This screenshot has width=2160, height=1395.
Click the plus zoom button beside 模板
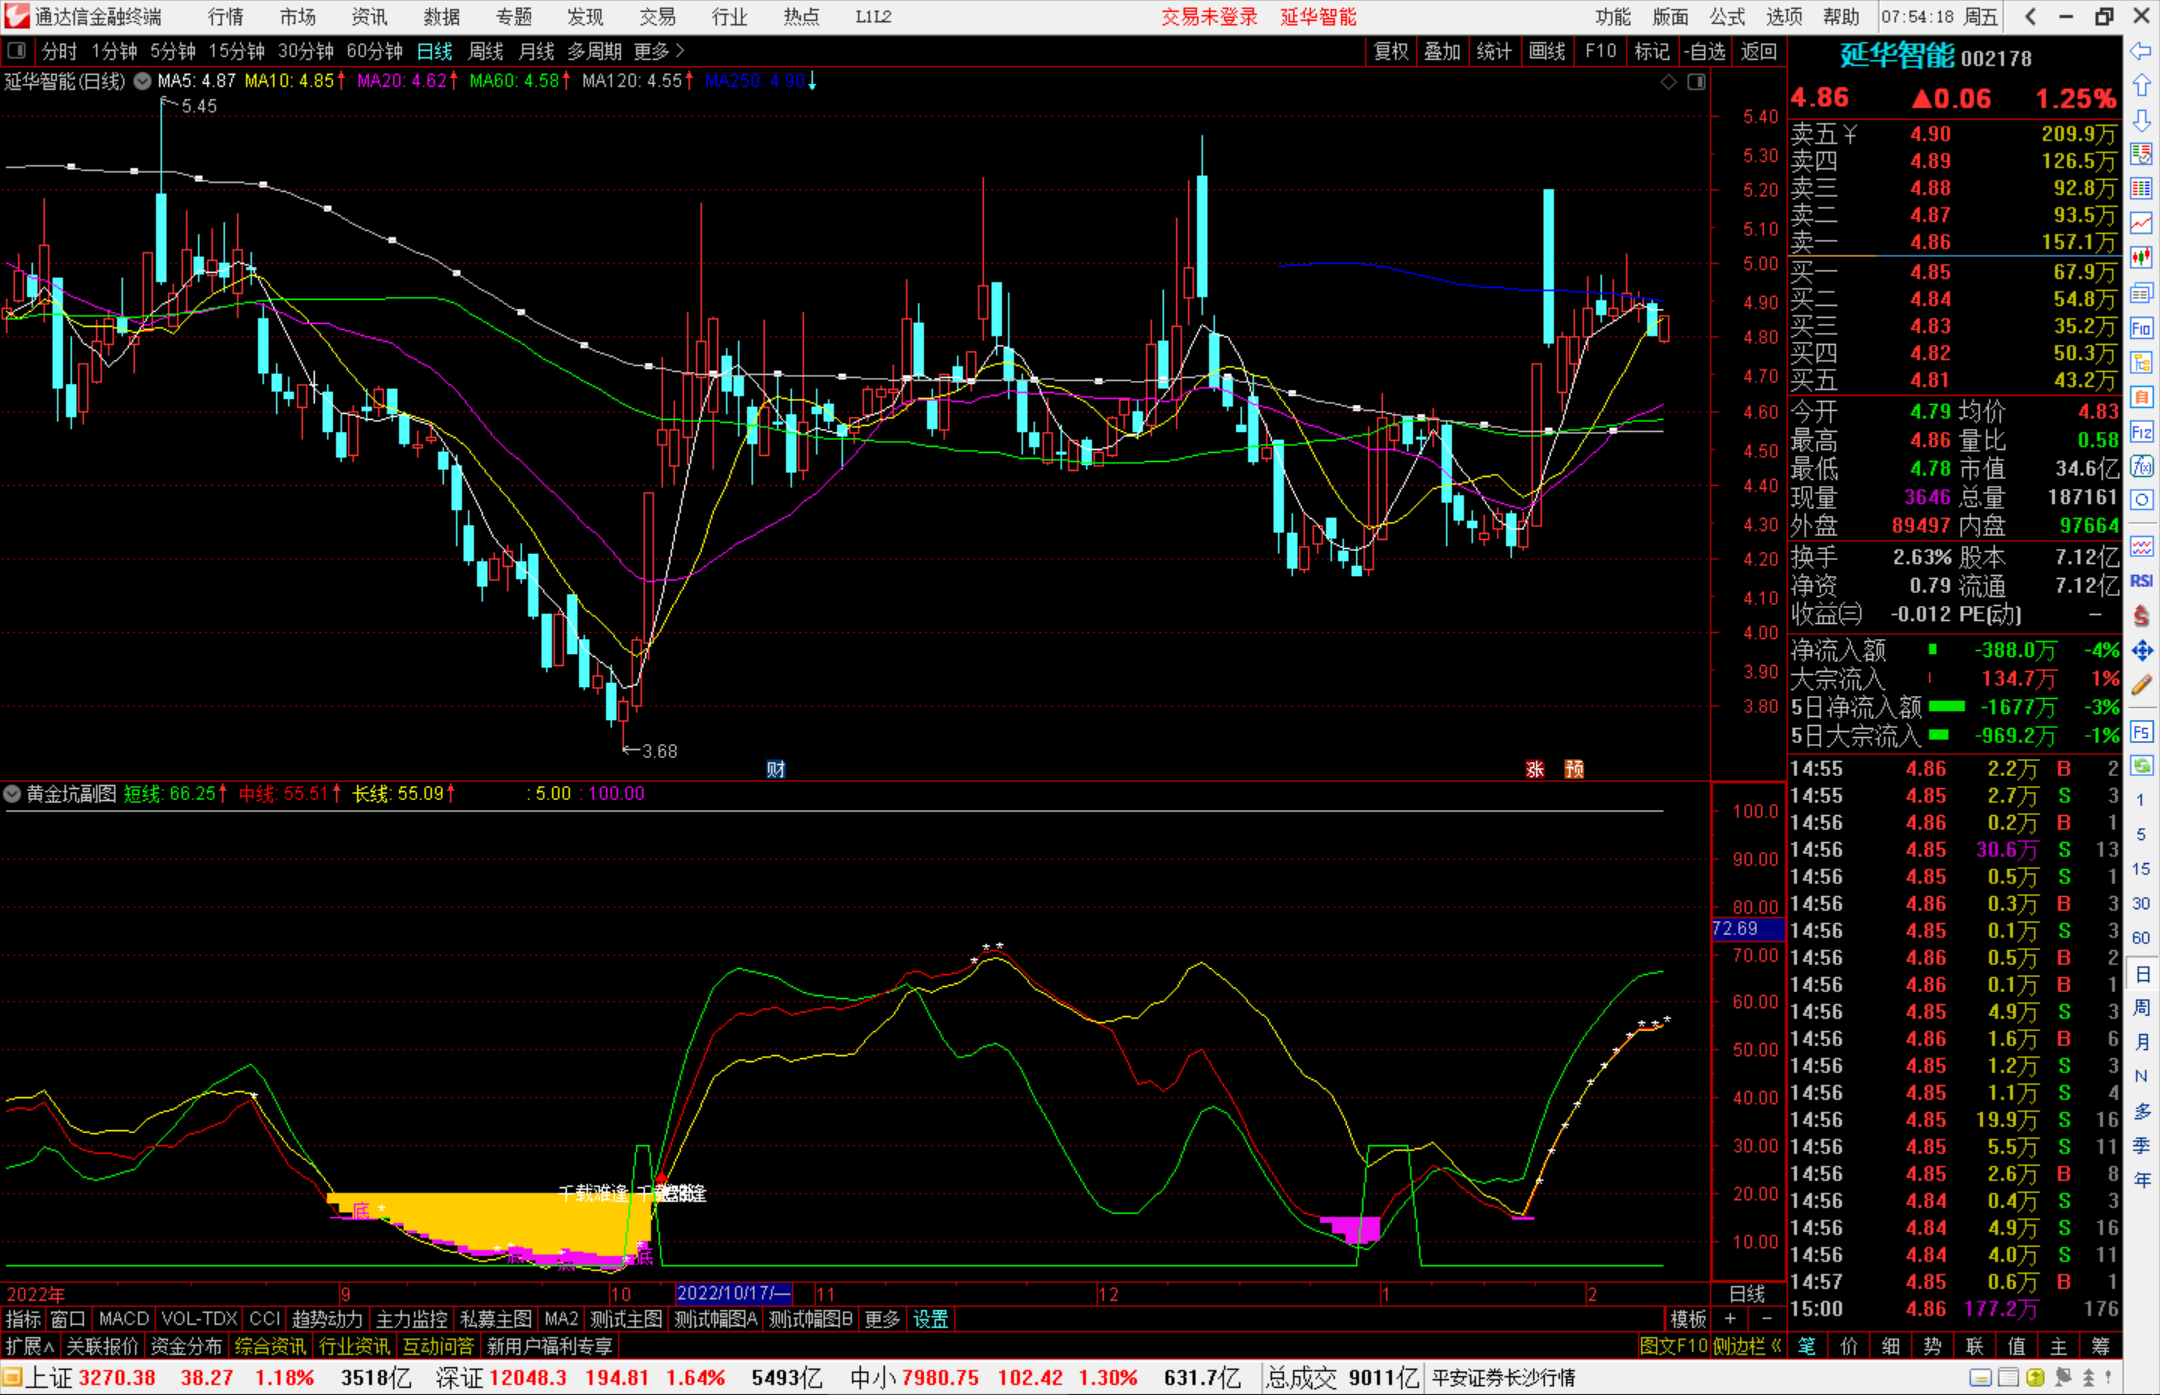point(1730,1319)
